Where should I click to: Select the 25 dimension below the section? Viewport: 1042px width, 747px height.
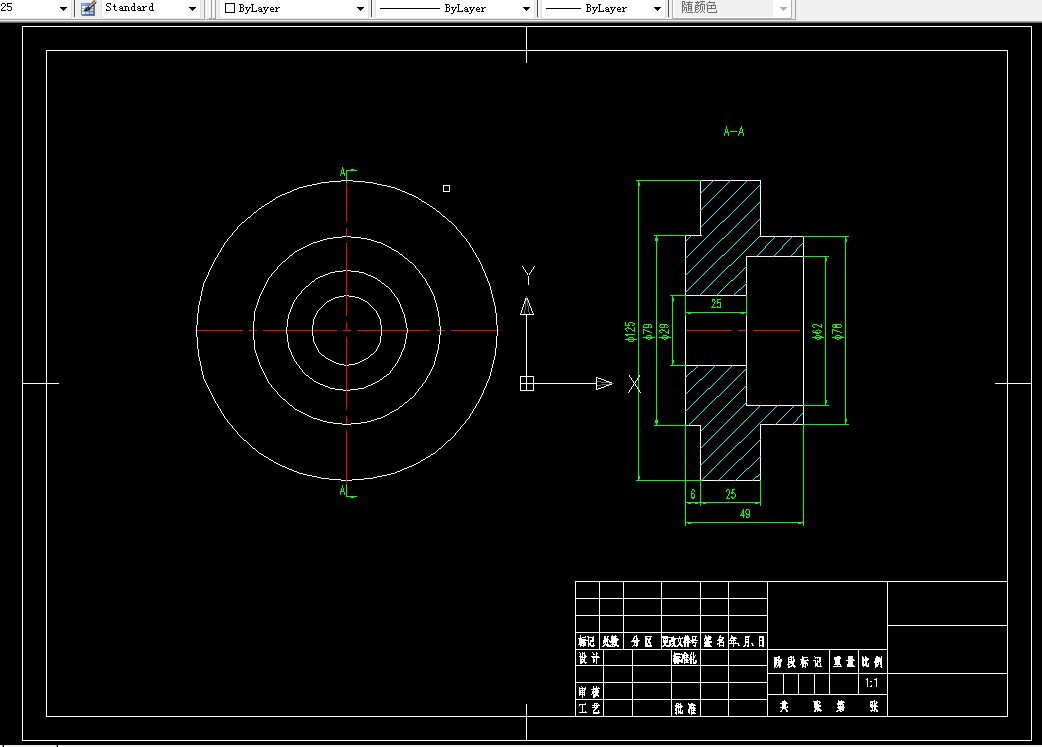click(x=730, y=494)
